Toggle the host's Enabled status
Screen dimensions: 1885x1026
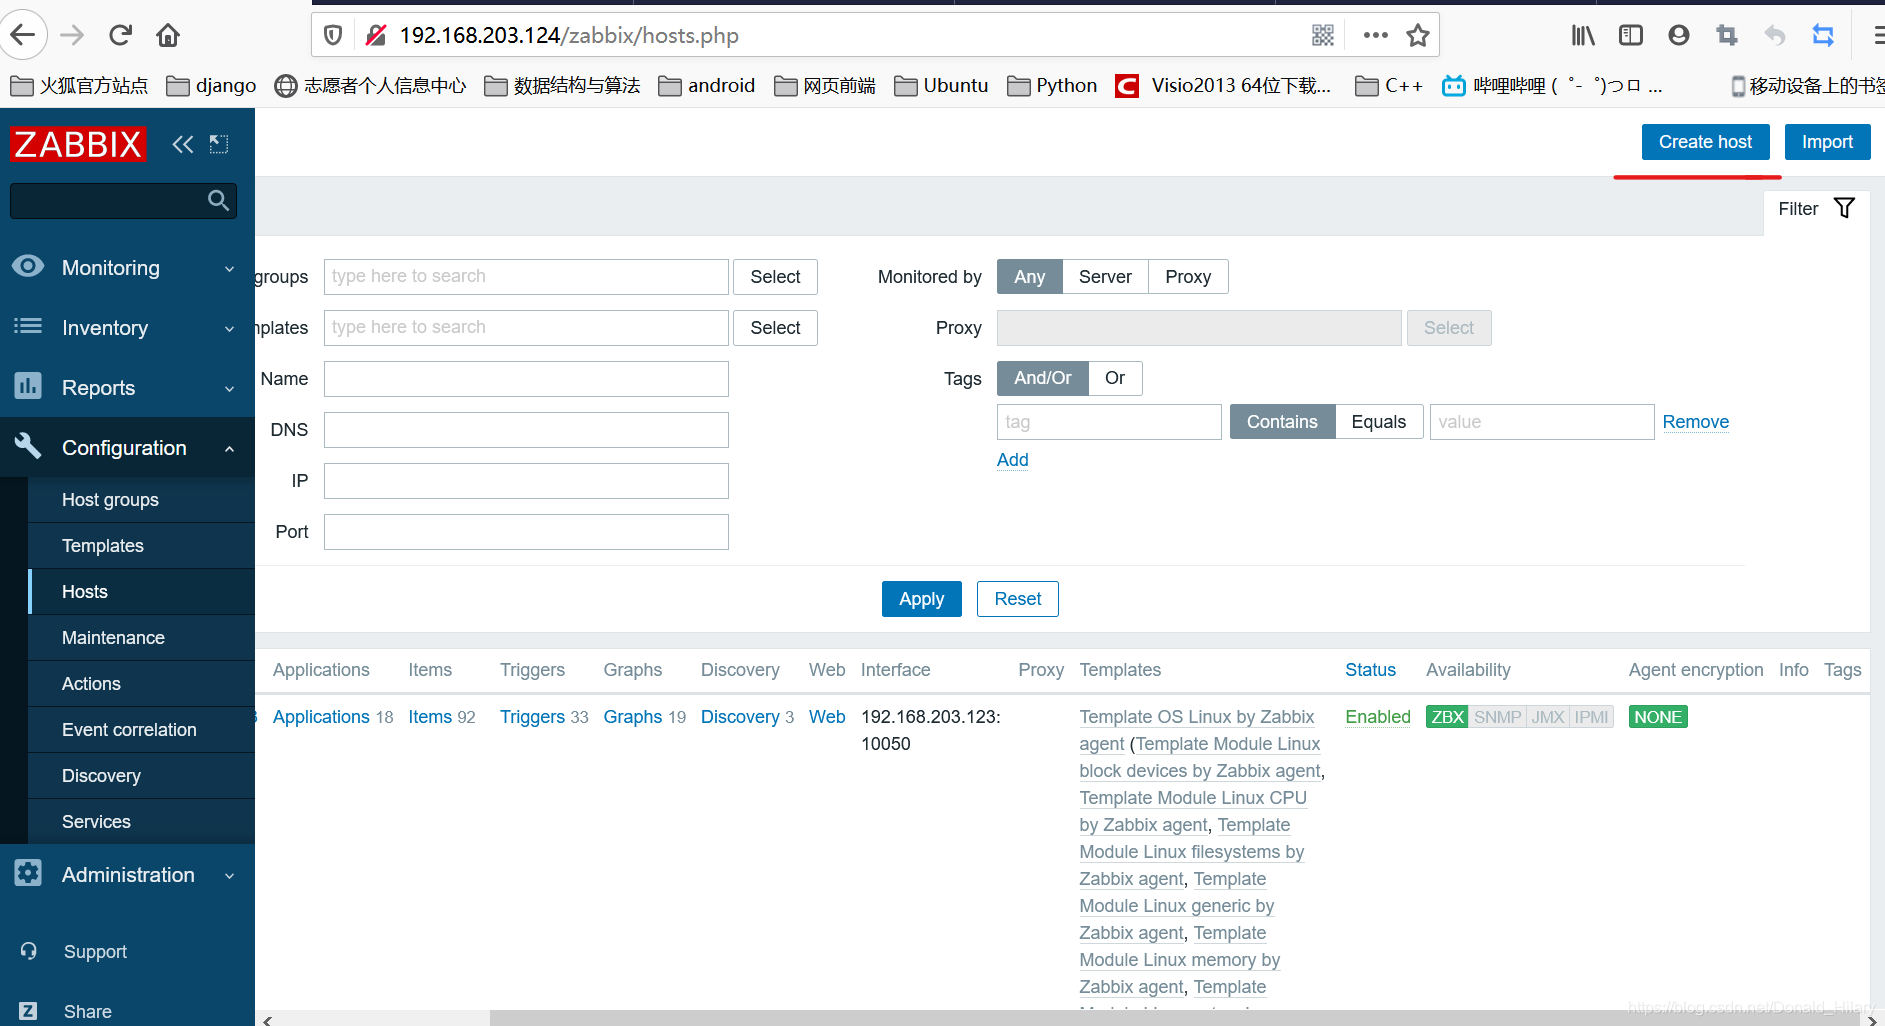(x=1378, y=717)
